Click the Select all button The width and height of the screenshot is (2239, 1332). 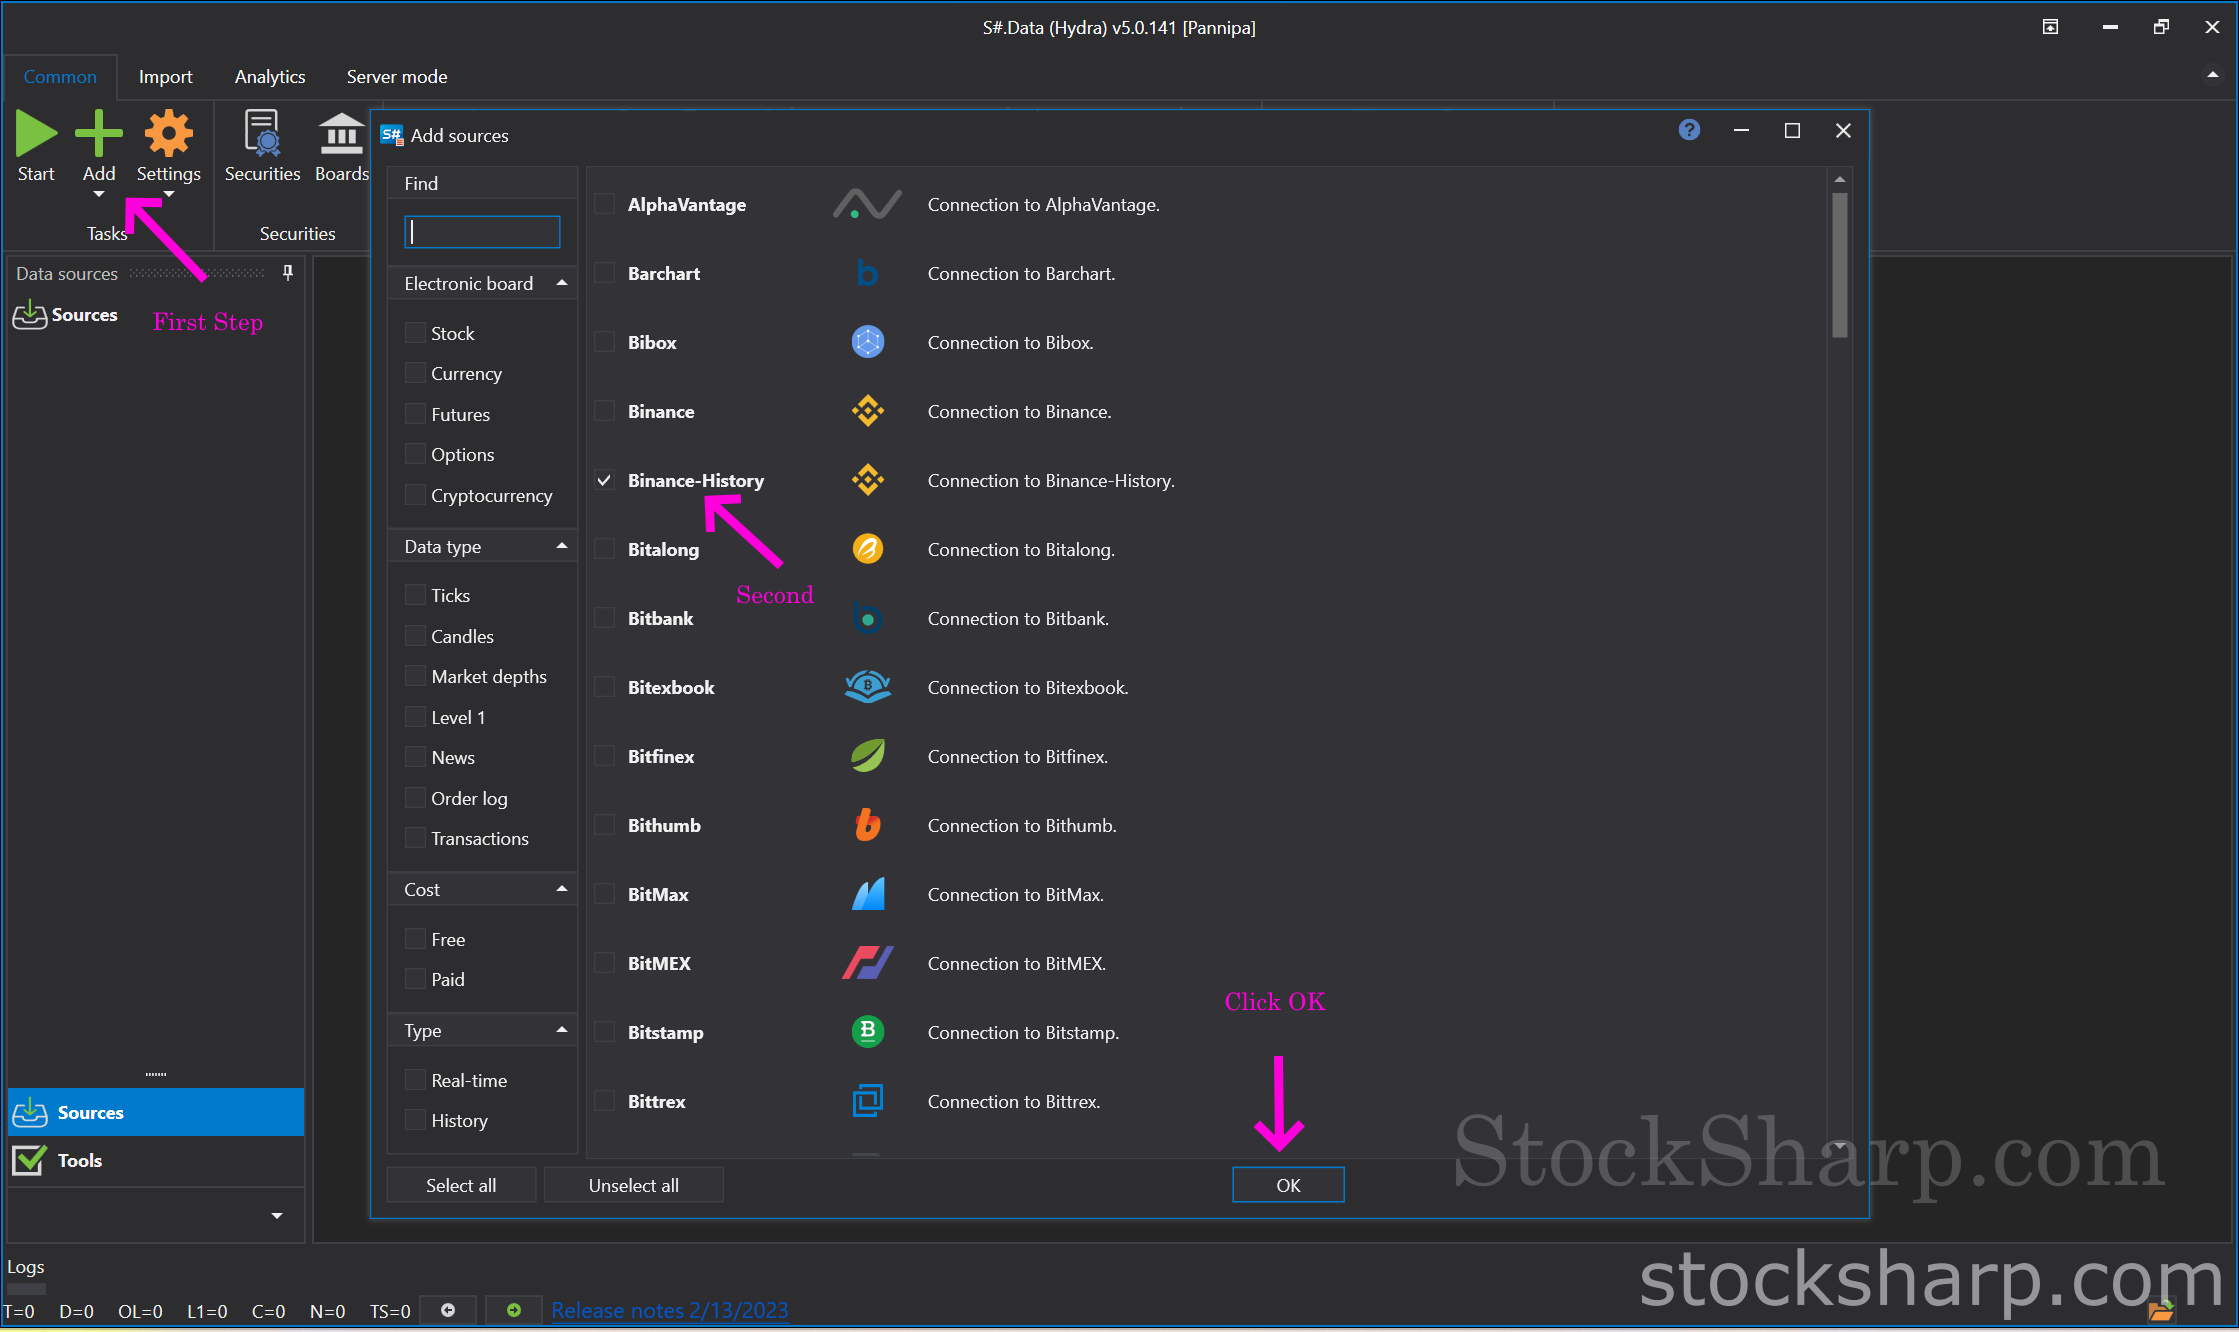[x=461, y=1185]
